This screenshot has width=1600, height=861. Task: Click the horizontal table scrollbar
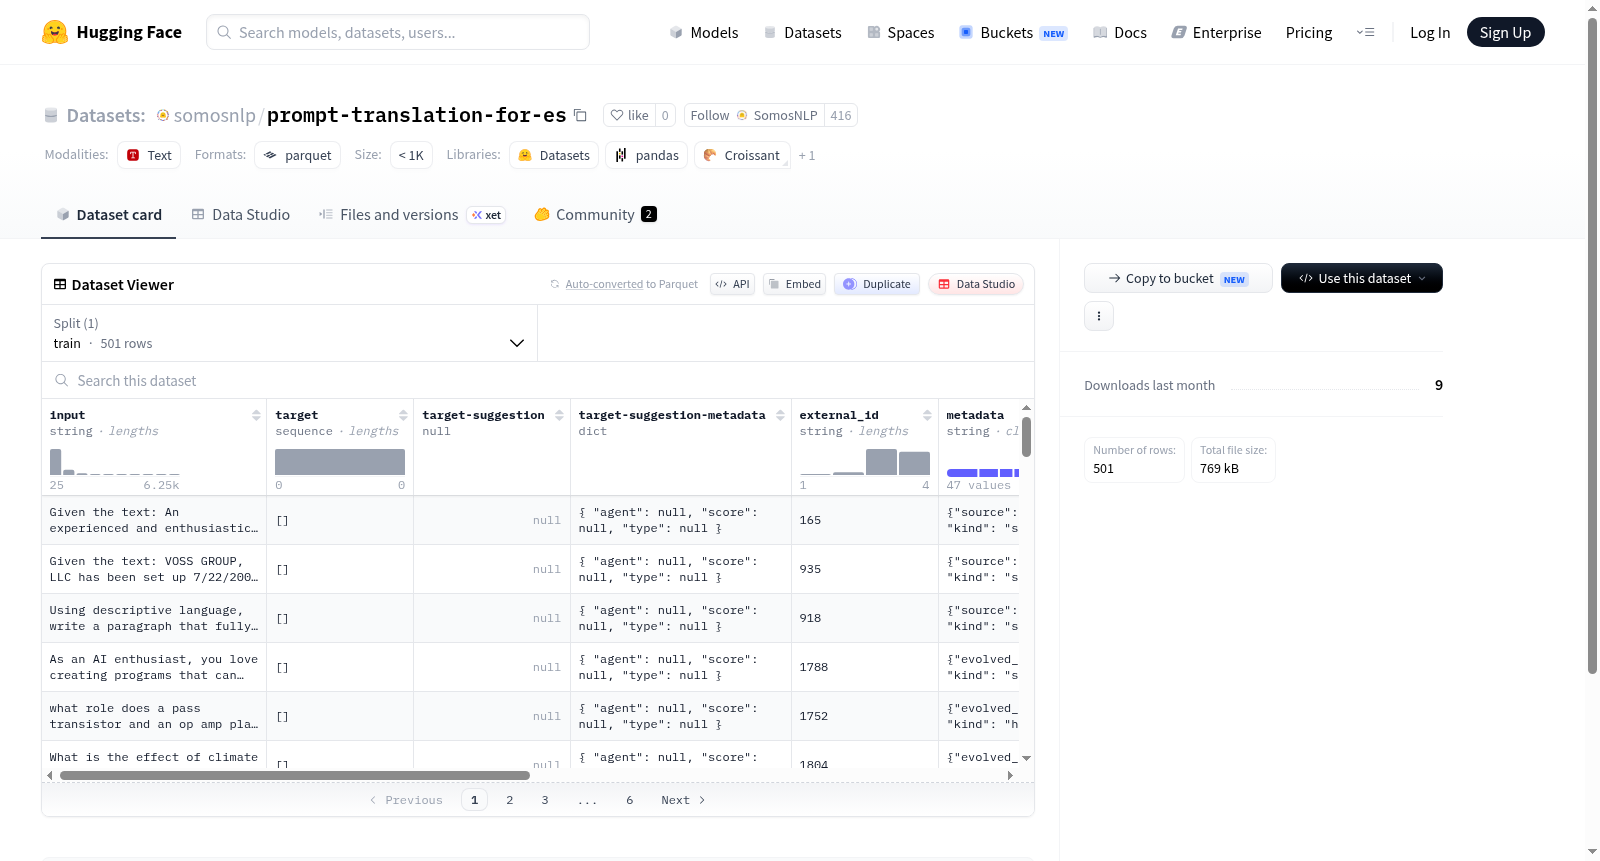295,775
